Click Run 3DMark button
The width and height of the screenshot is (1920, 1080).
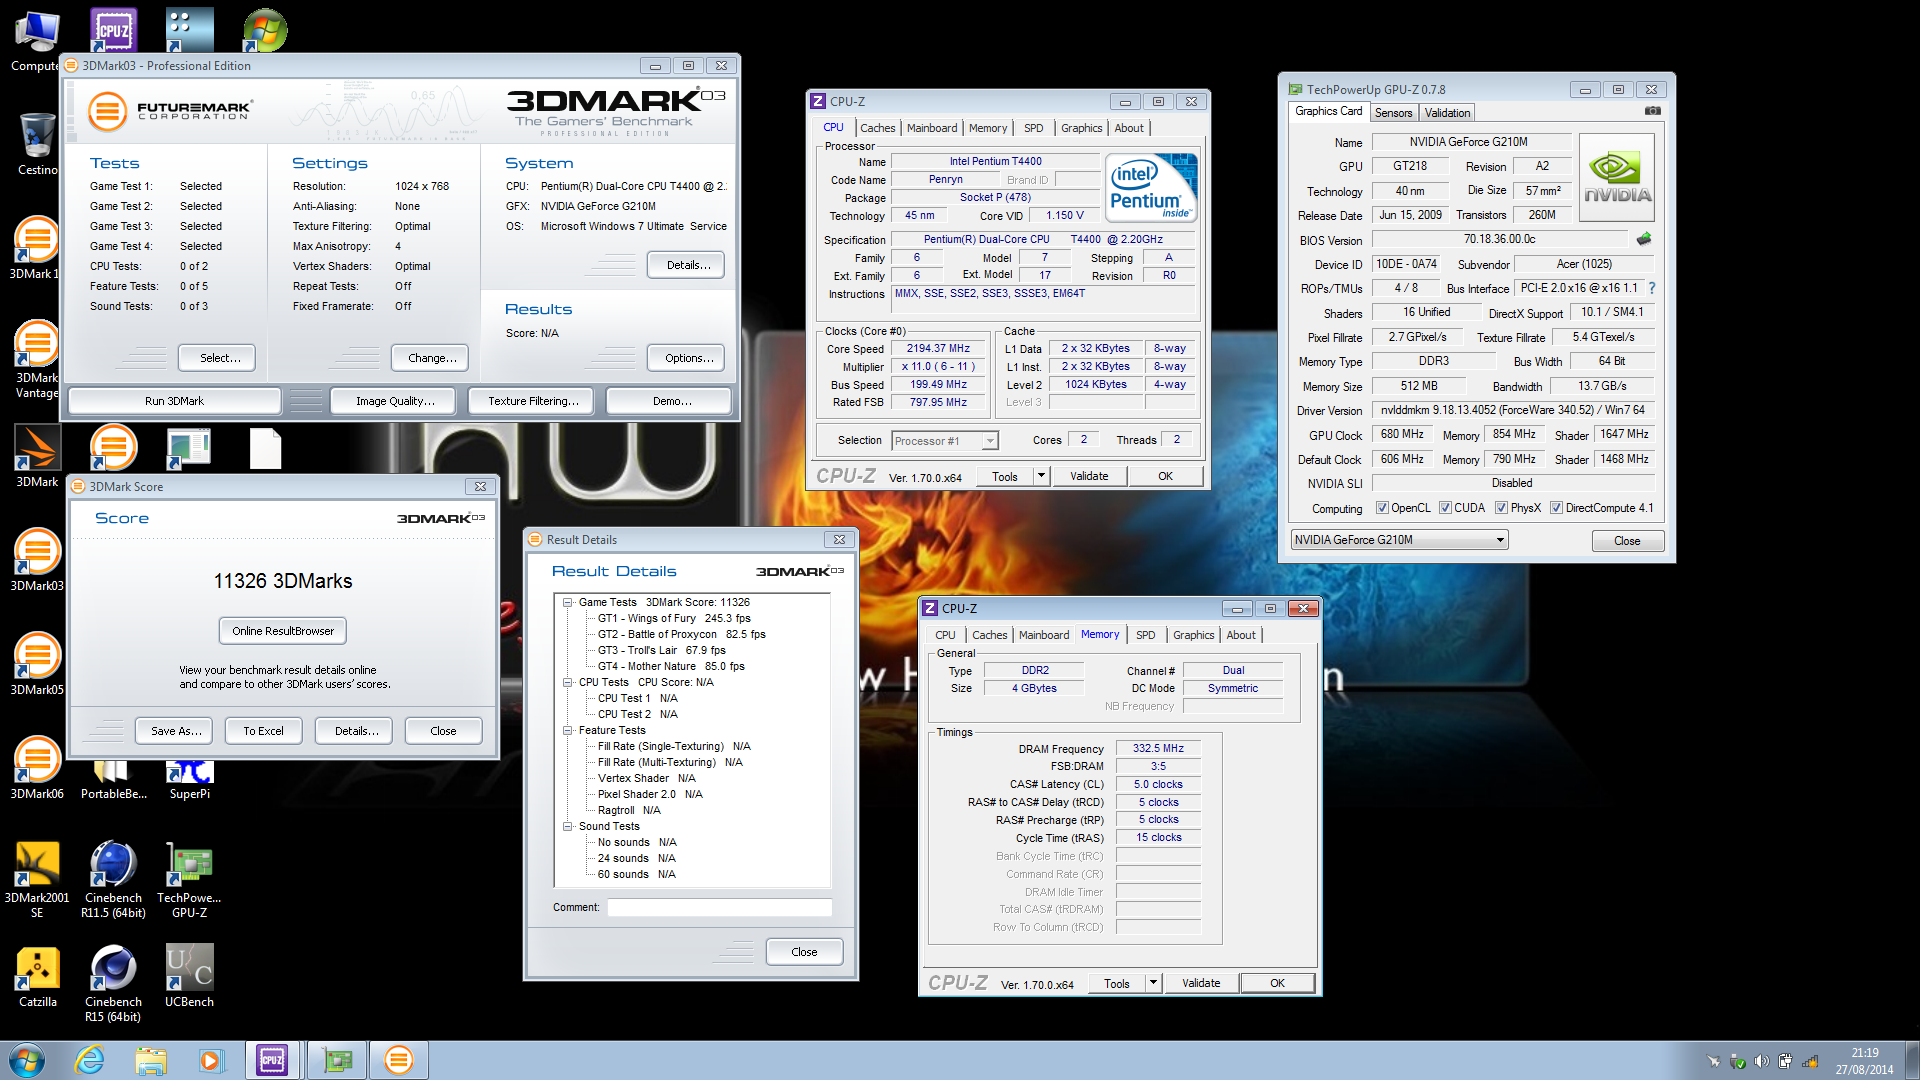click(174, 401)
